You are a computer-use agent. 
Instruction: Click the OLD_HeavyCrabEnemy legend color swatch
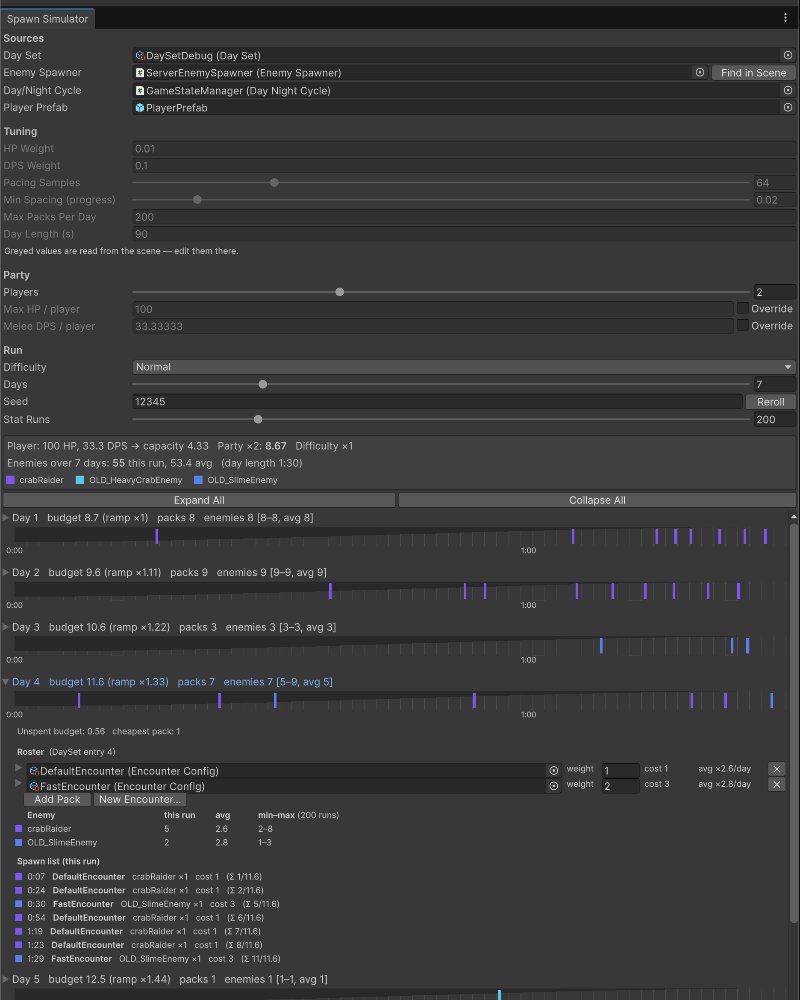pos(80,480)
